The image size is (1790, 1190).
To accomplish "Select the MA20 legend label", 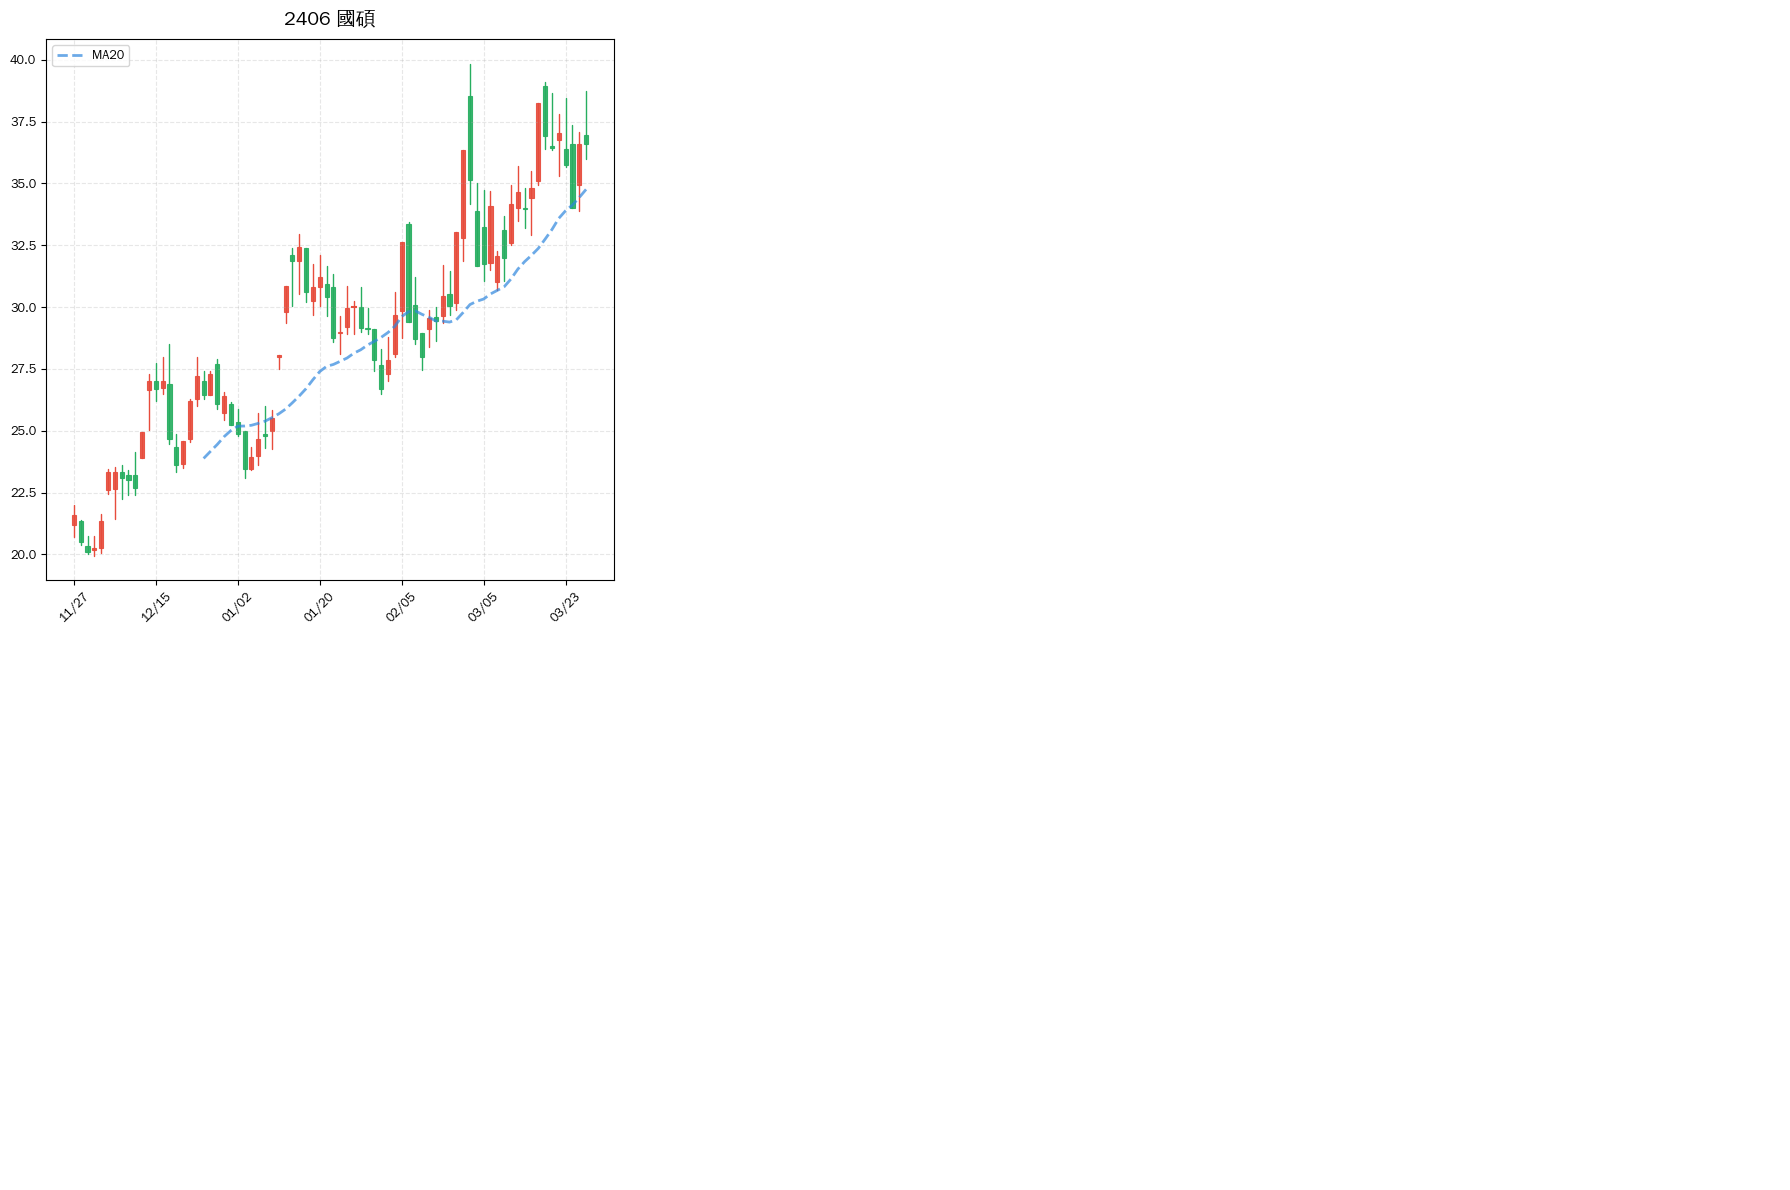I will pos(108,56).
